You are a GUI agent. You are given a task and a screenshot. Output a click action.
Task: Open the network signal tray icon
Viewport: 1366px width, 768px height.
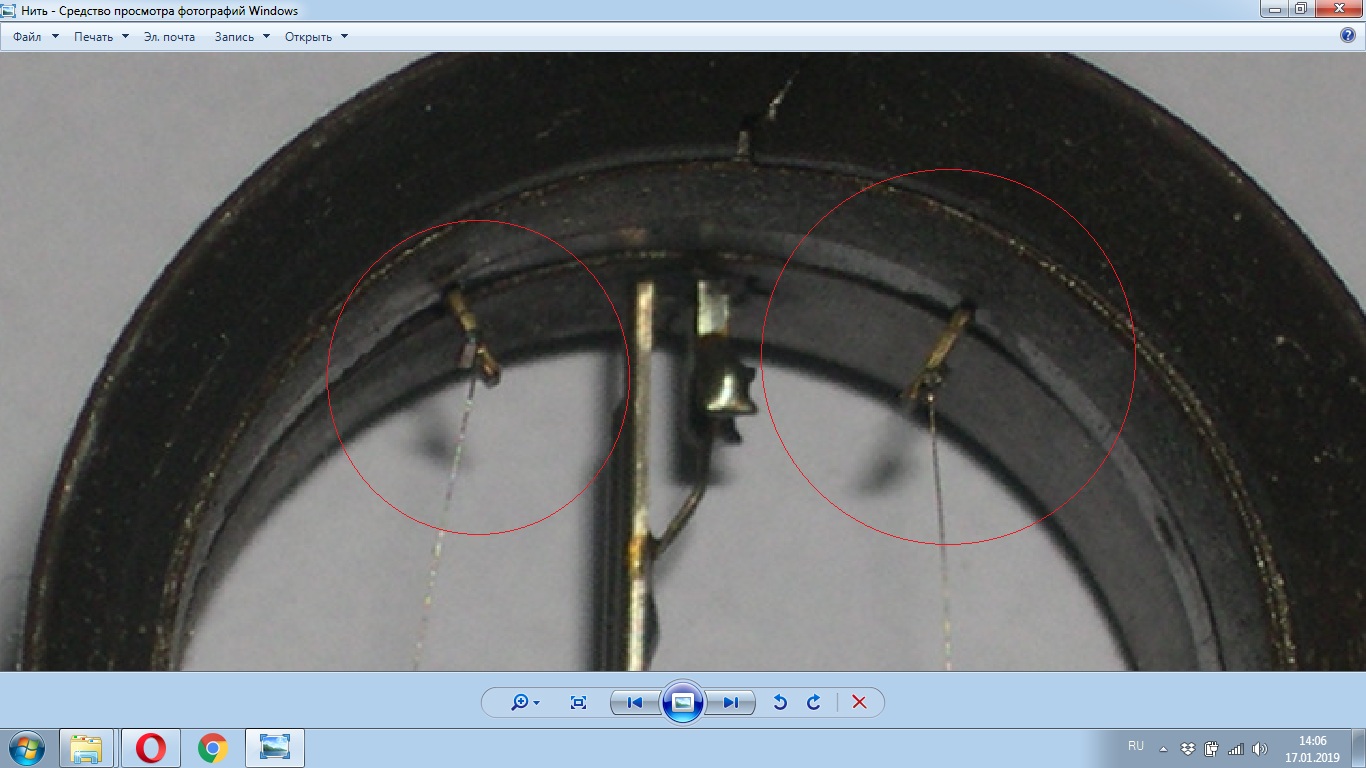click(x=1235, y=748)
